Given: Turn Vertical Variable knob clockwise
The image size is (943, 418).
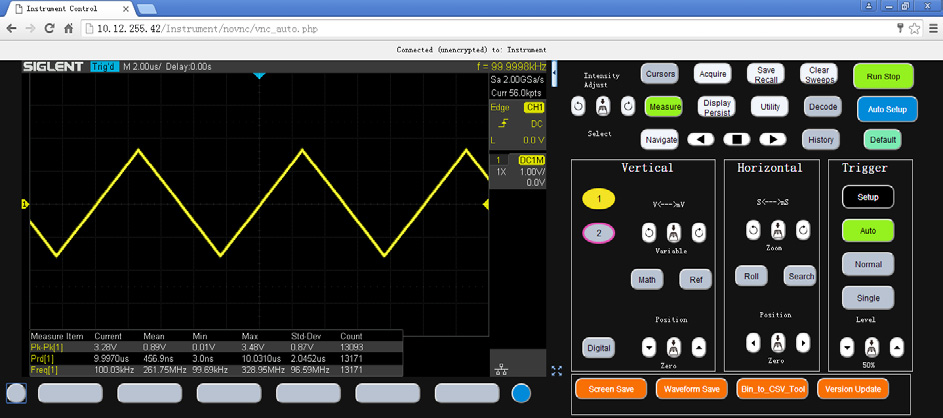Looking at the screenshot, I should click(x=698, y=232).
